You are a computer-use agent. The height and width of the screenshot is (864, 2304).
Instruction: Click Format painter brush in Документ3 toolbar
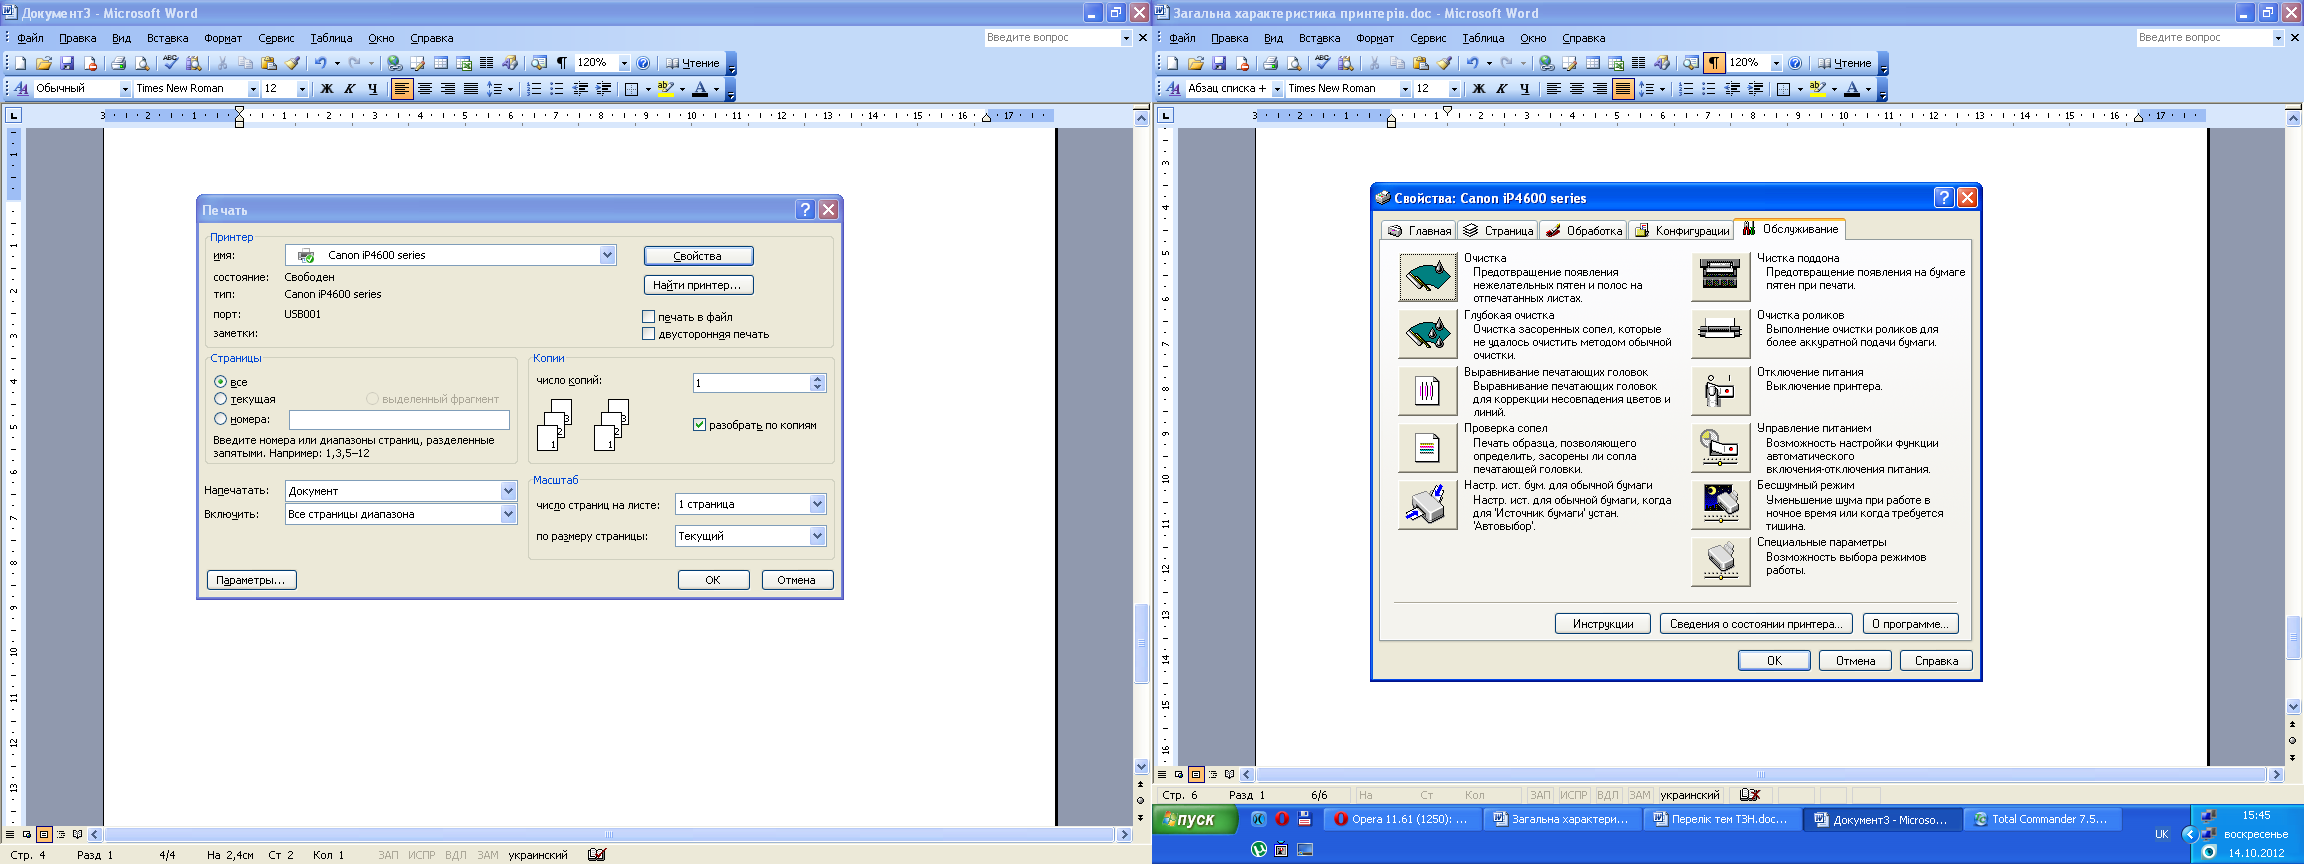pyautogui.click(x=292, y=63)
